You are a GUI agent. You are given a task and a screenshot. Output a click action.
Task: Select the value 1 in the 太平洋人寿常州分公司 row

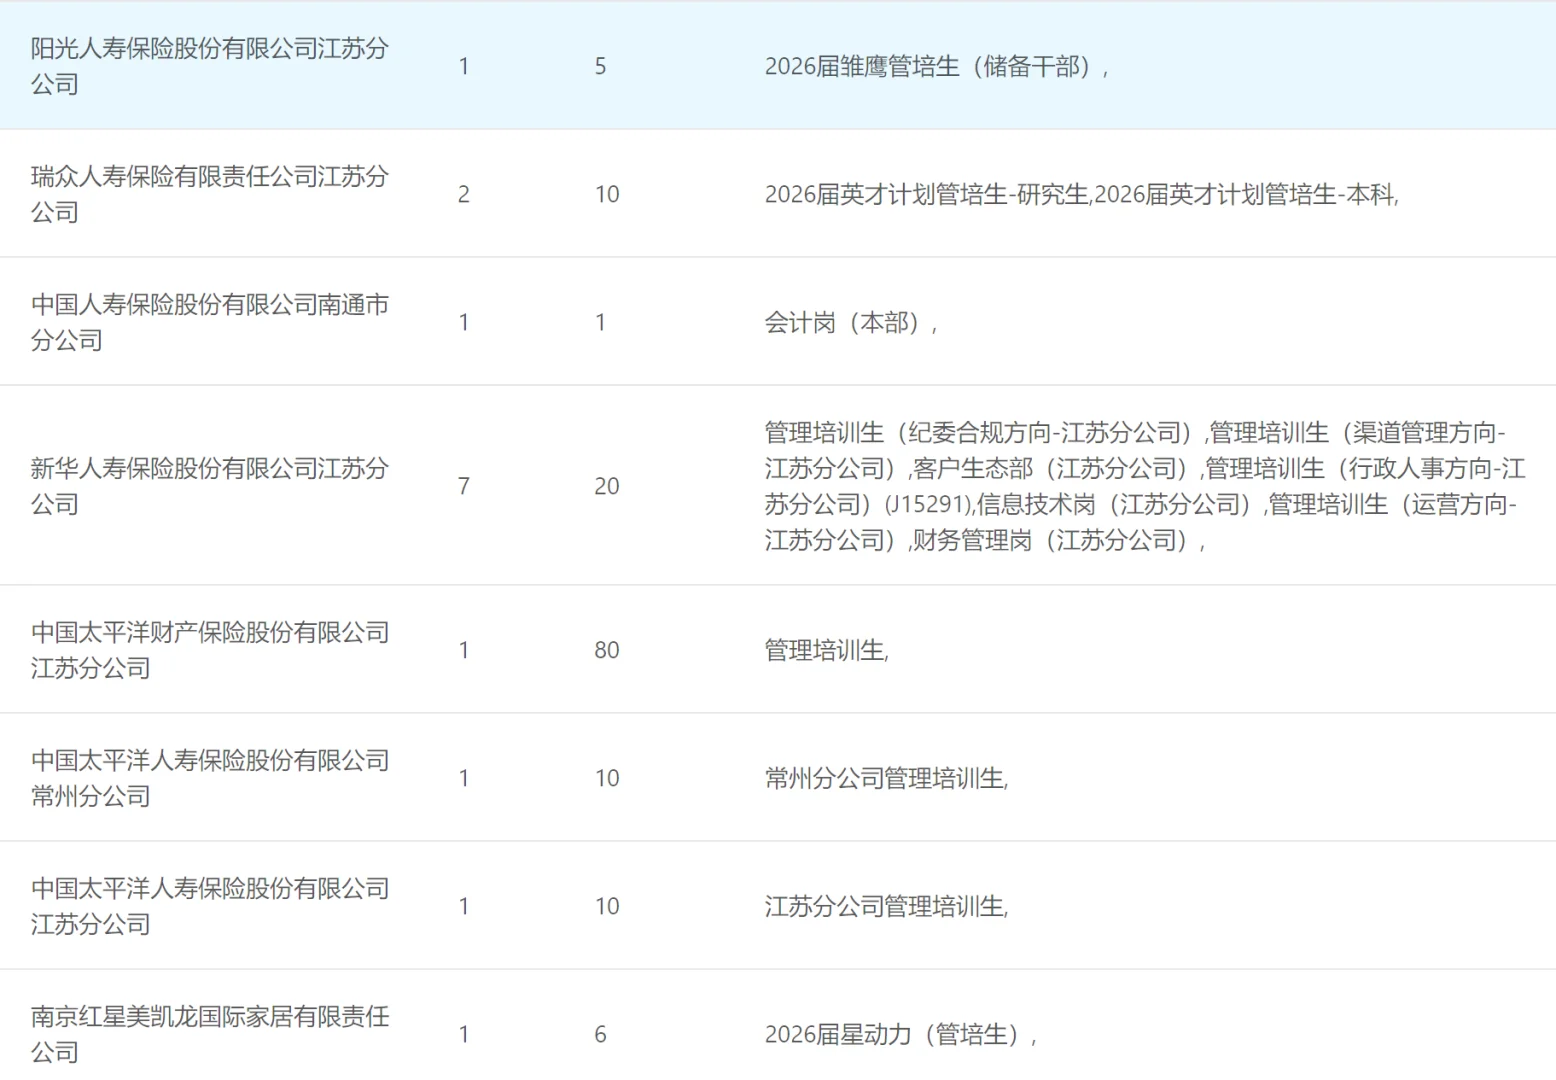(x=464, y=778)
